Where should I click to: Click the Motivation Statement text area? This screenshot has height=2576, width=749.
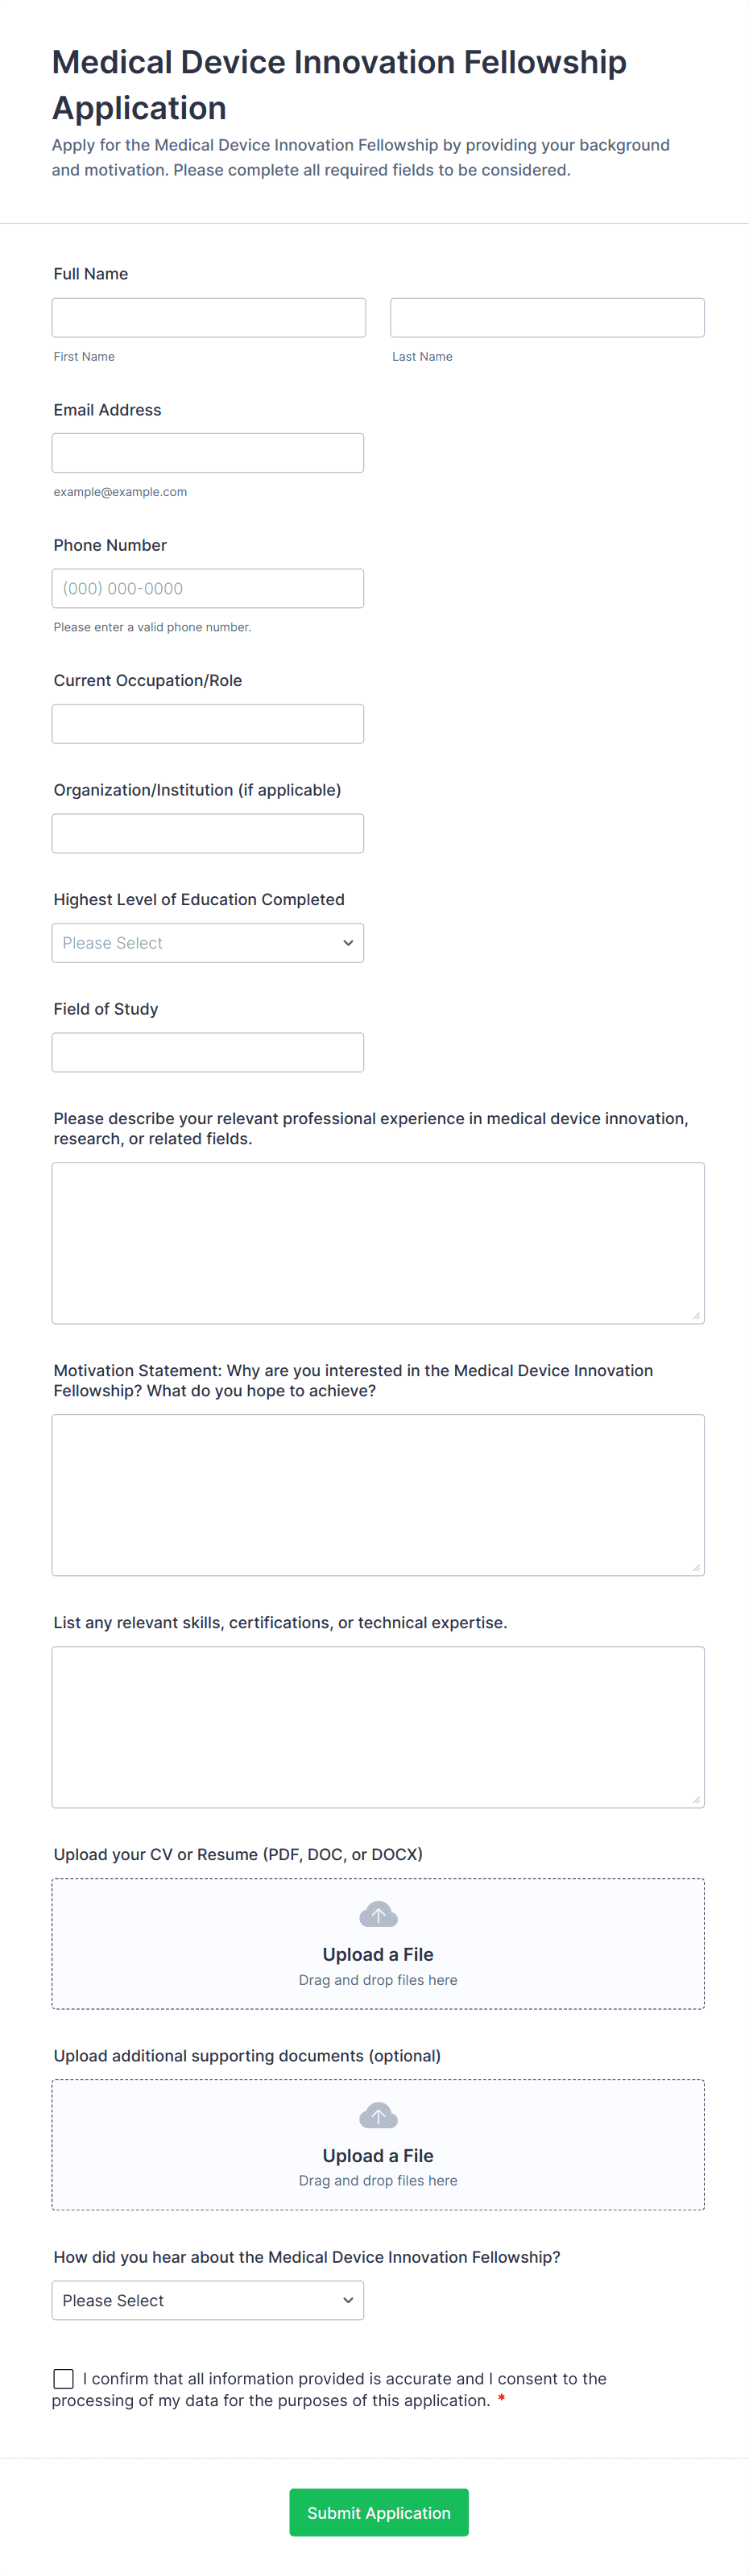tap(378, 1494)
